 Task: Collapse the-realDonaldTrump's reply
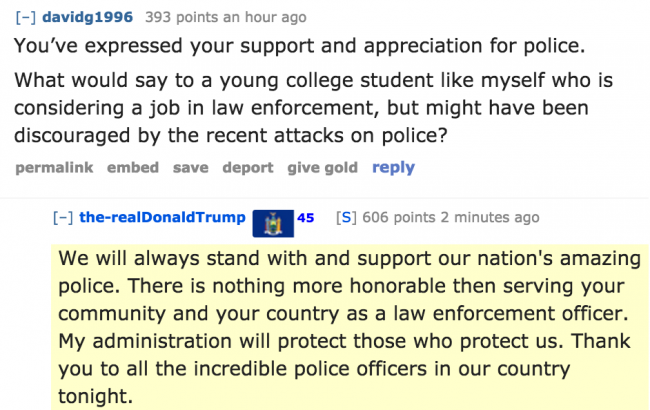click(x=62, y=217)
